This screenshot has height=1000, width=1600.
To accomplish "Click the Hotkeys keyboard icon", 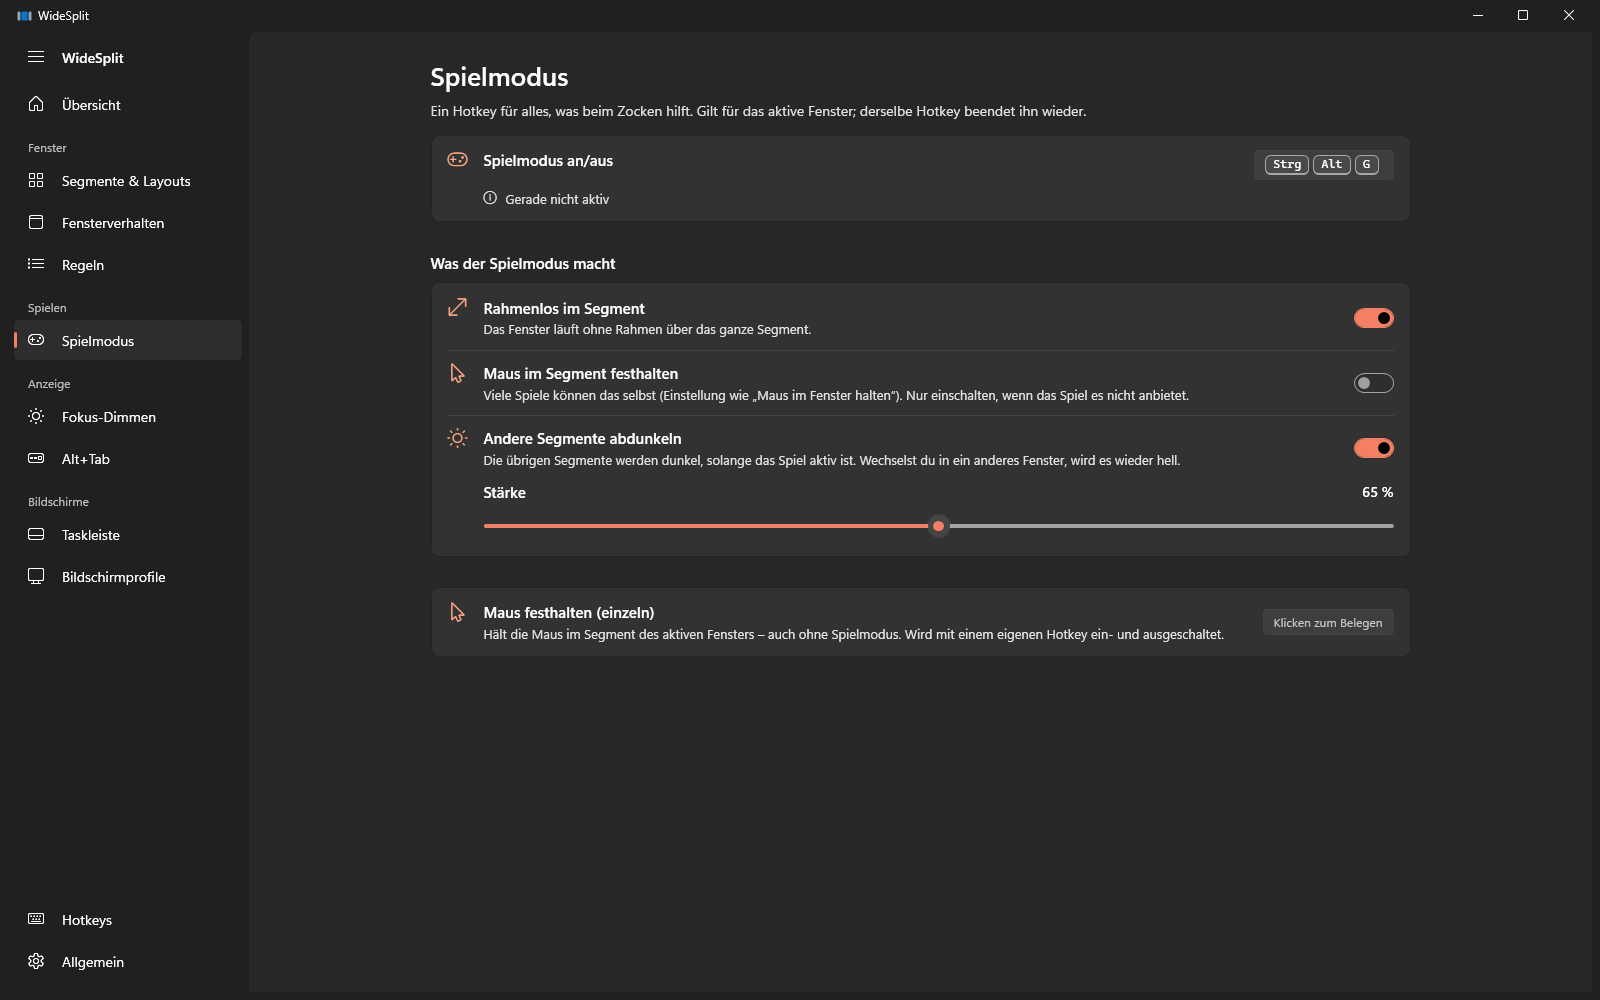I will (x=36, y=919).
